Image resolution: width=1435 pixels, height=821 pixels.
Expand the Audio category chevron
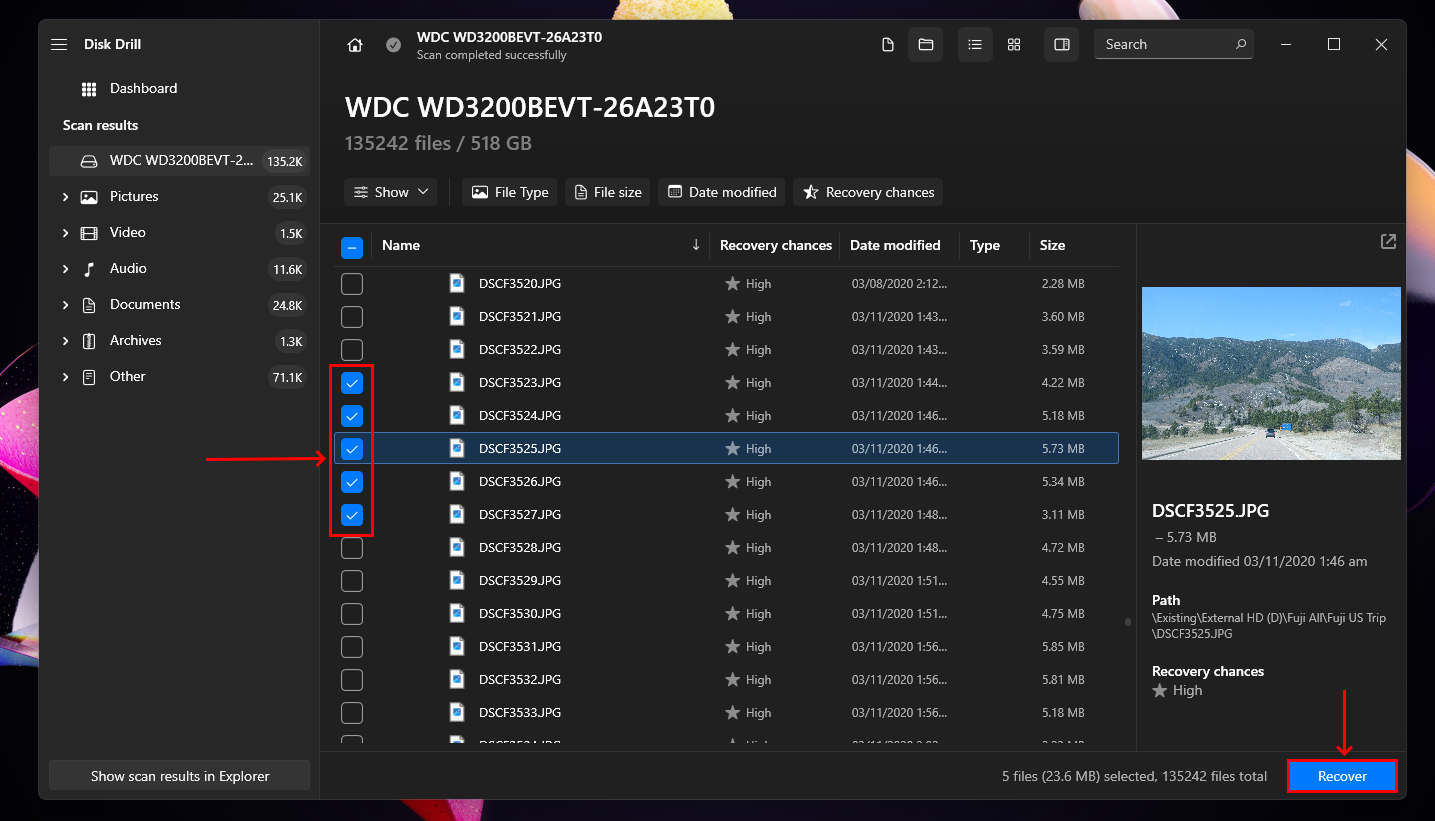tap(65, 269)
